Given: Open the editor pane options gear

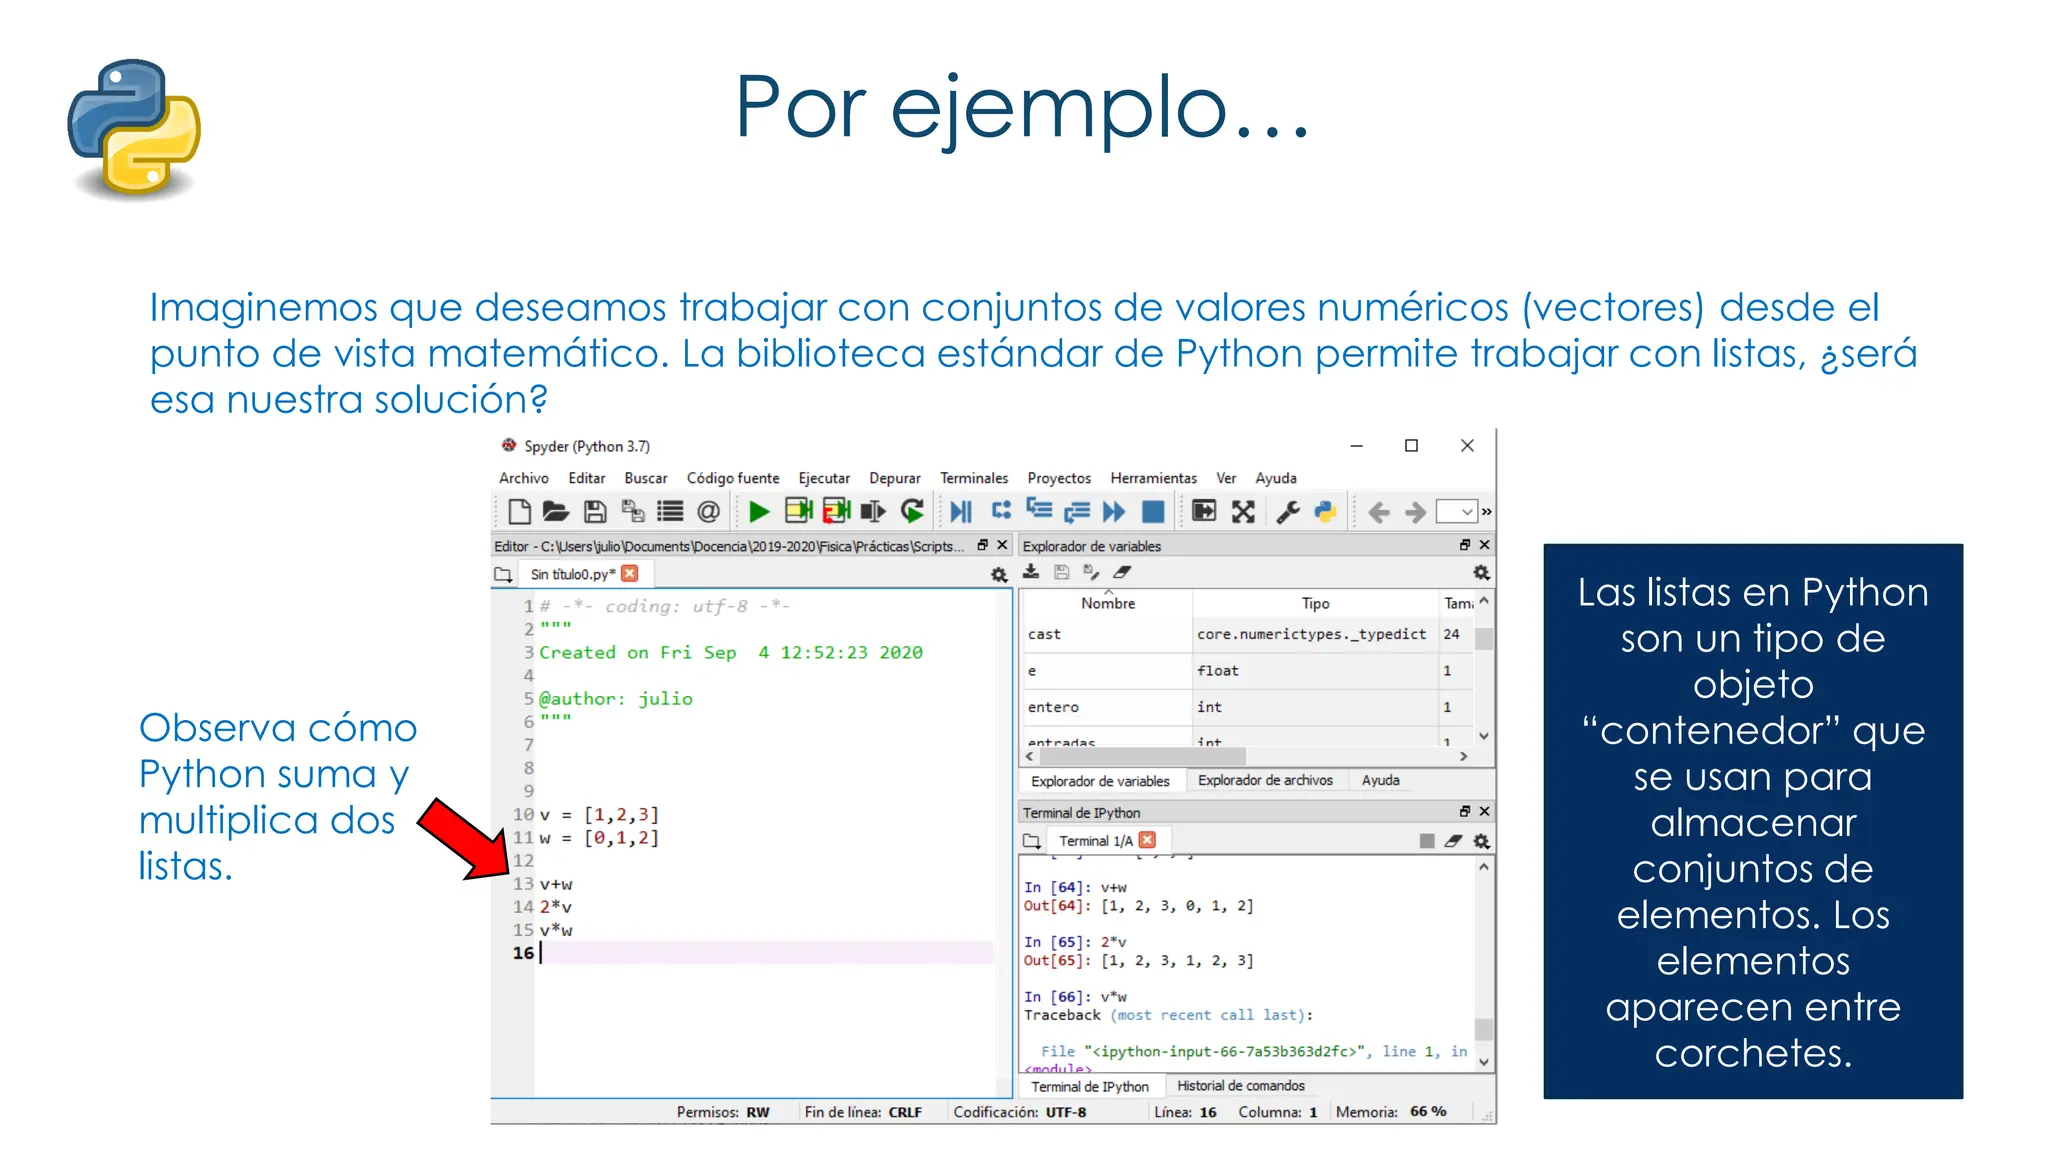Looking at the screenshot, I should 999,574.
